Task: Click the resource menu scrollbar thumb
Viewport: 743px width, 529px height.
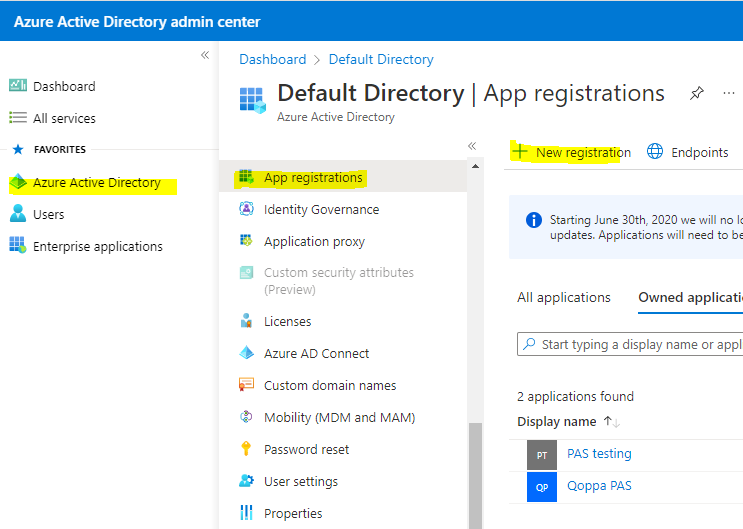Action: click(x=475, y=475)
